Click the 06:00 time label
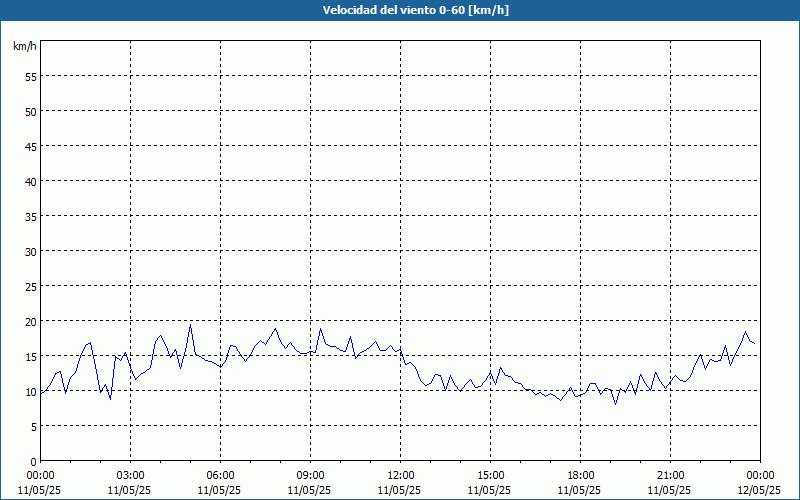This screenshot has width=800, height=500. point(220,475)
